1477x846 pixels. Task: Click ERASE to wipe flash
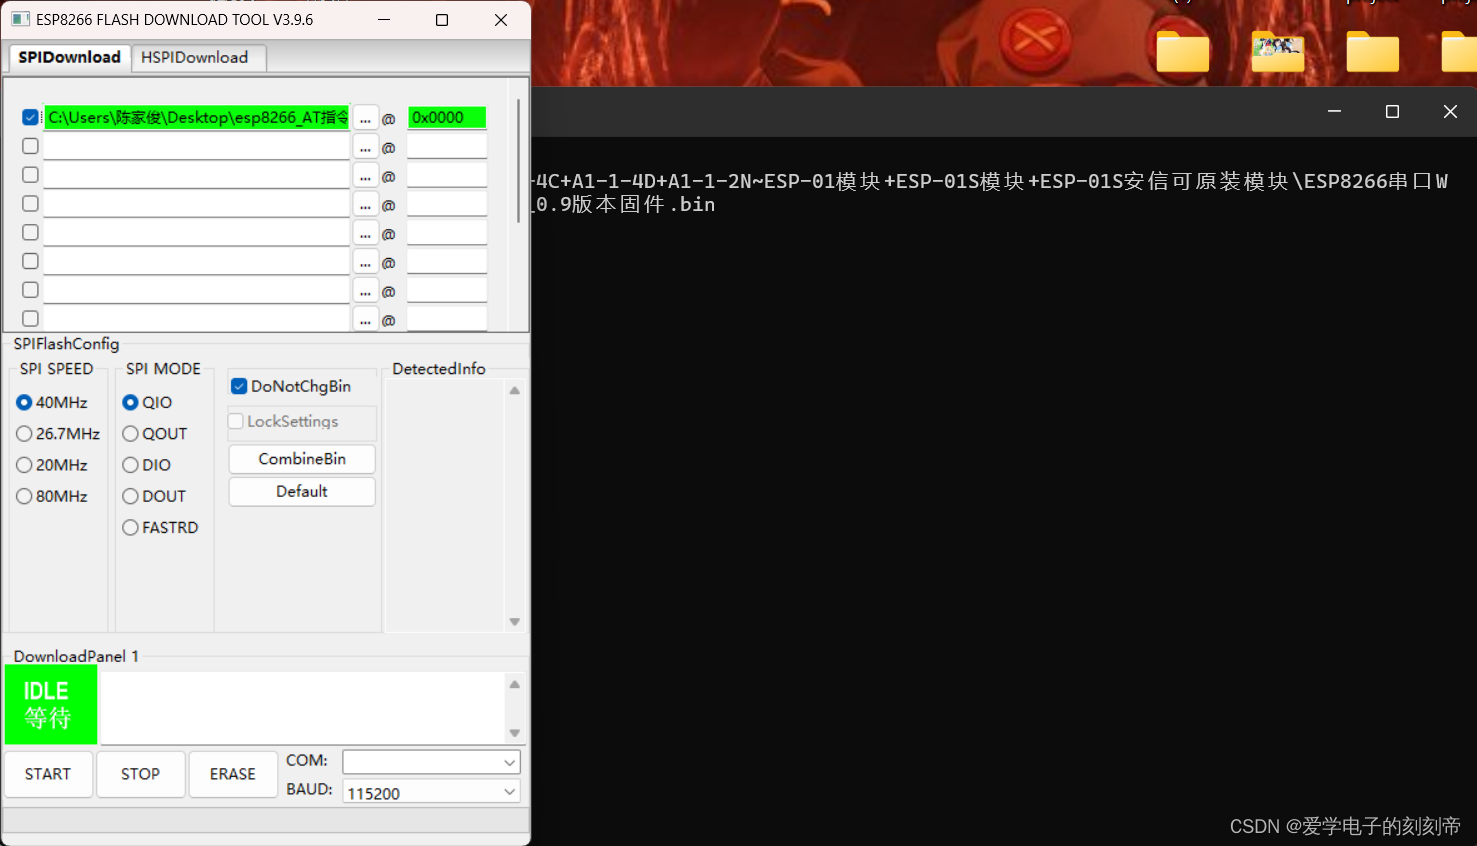pos(233,774)
